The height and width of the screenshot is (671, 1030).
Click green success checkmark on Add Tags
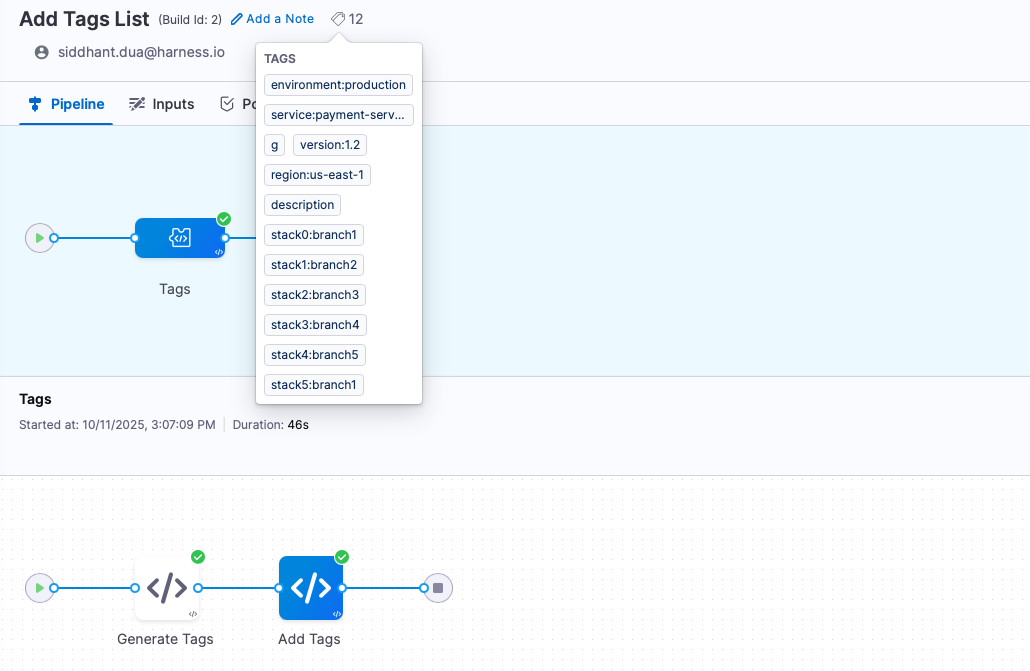(x=342, y=557)
